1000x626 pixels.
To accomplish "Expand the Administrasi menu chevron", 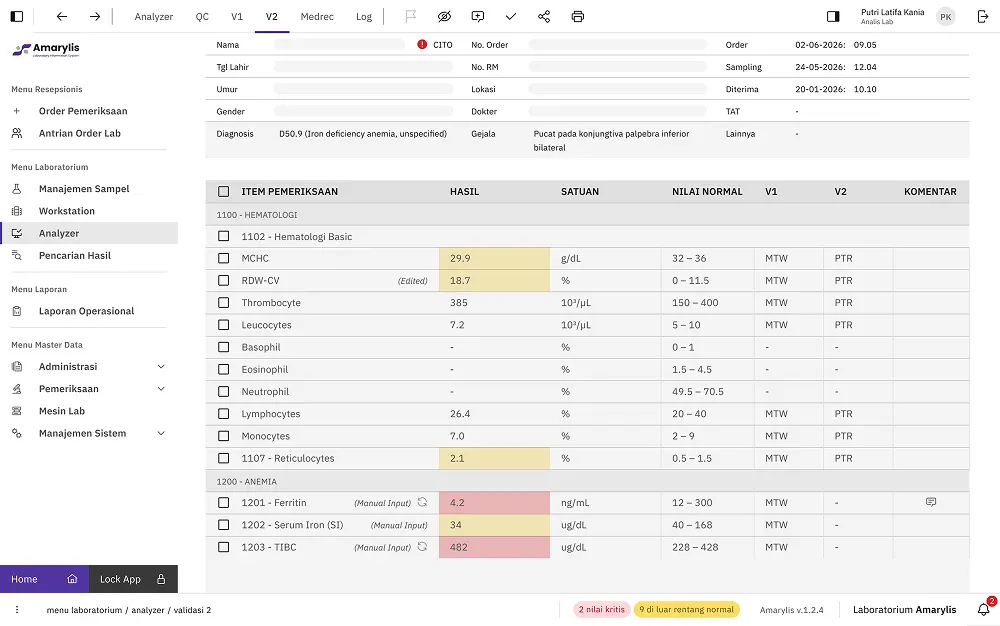I will [x=161, y=367].
